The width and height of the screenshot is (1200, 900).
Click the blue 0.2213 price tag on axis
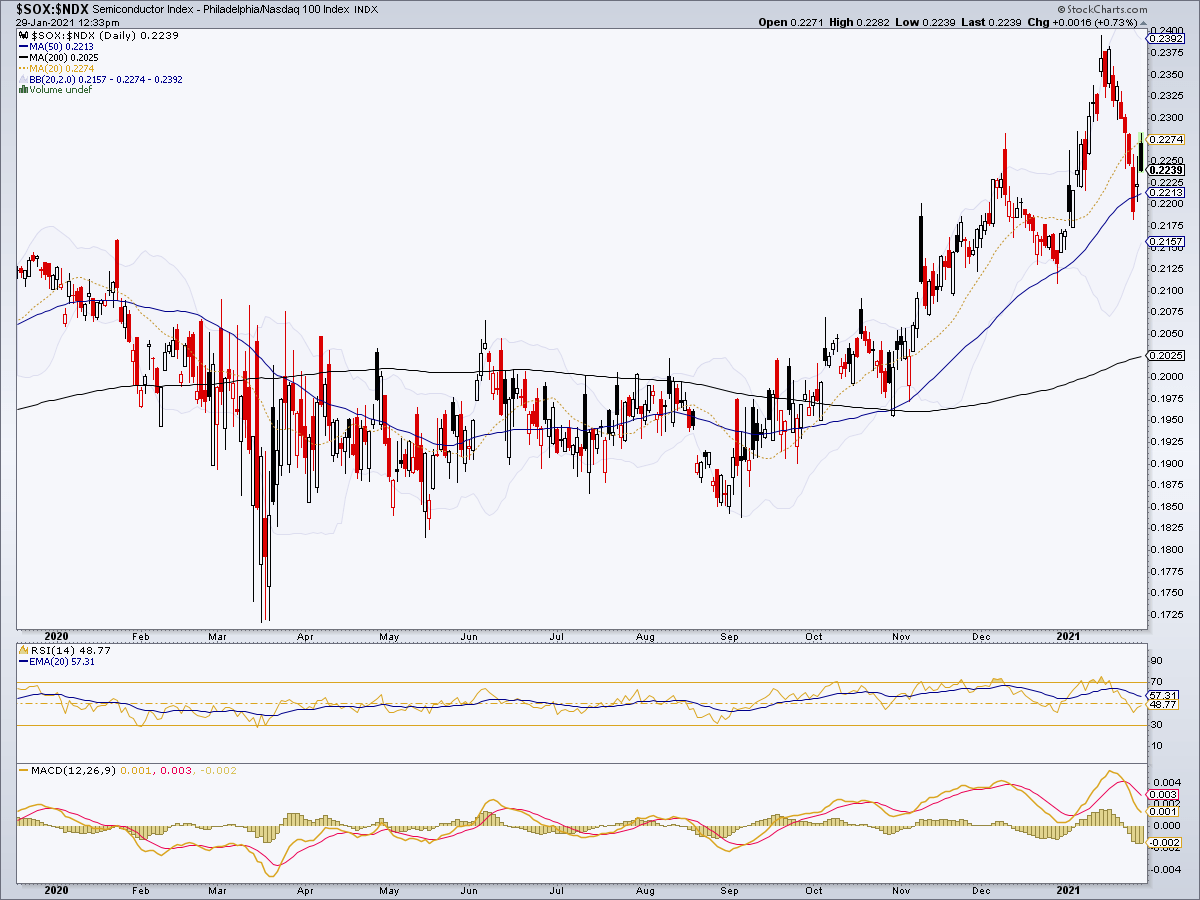point(1165,192)
